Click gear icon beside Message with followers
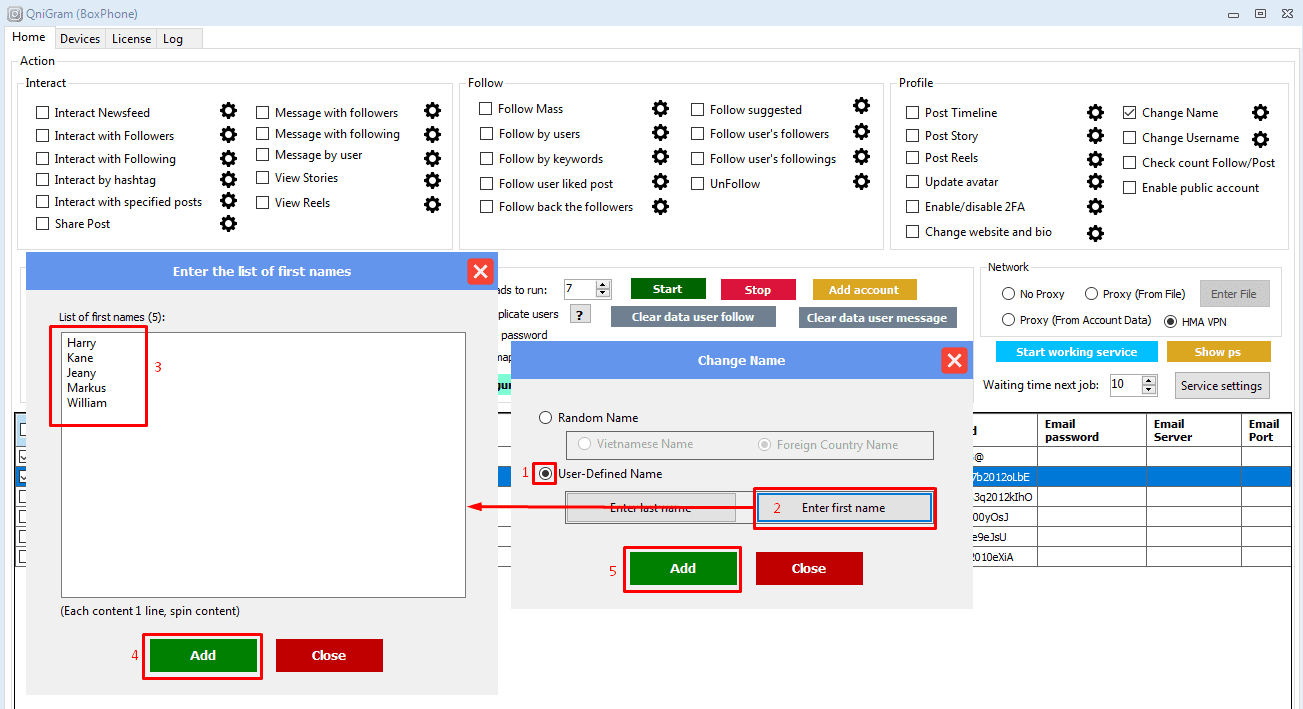 point(432,111)
